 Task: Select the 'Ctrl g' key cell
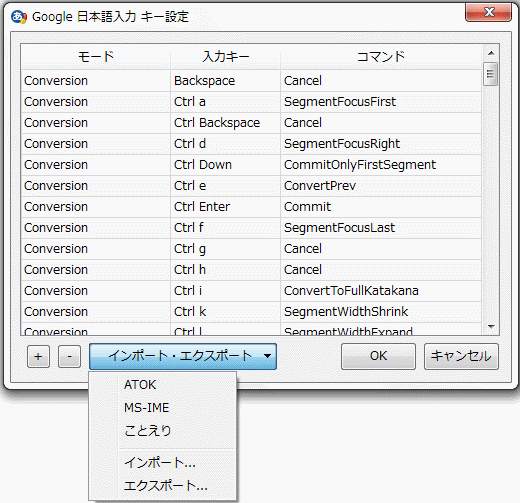click(226, 249)
